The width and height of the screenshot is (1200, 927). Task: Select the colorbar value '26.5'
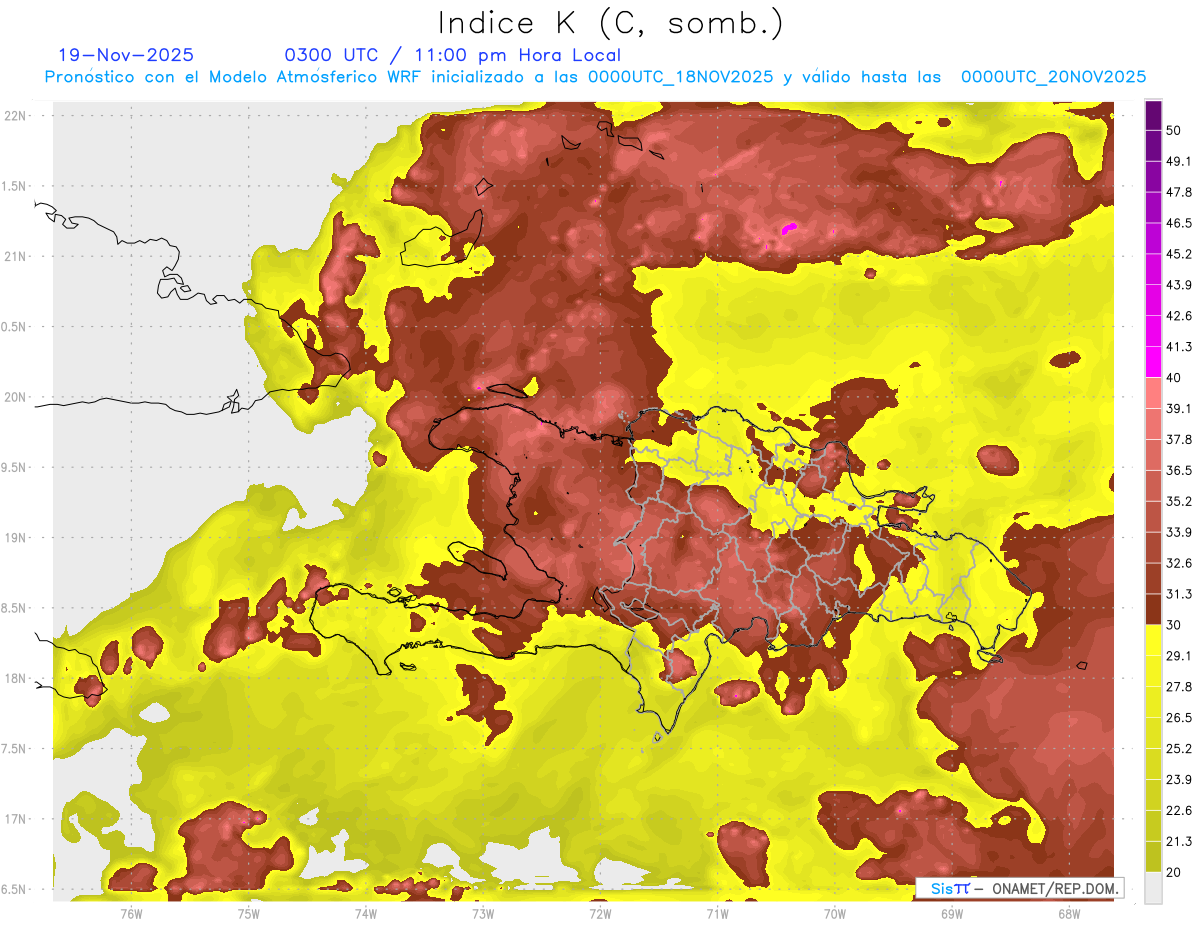1179,718
